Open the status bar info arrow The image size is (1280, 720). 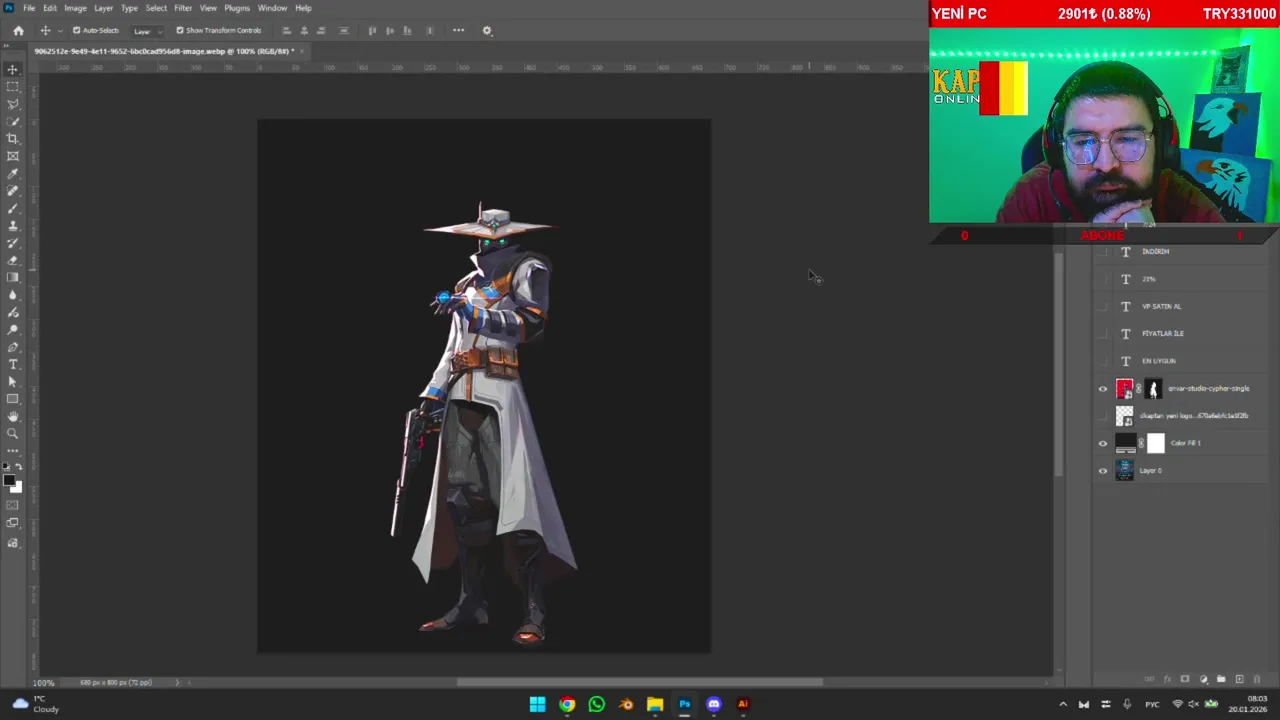click(x=177, y=683)
